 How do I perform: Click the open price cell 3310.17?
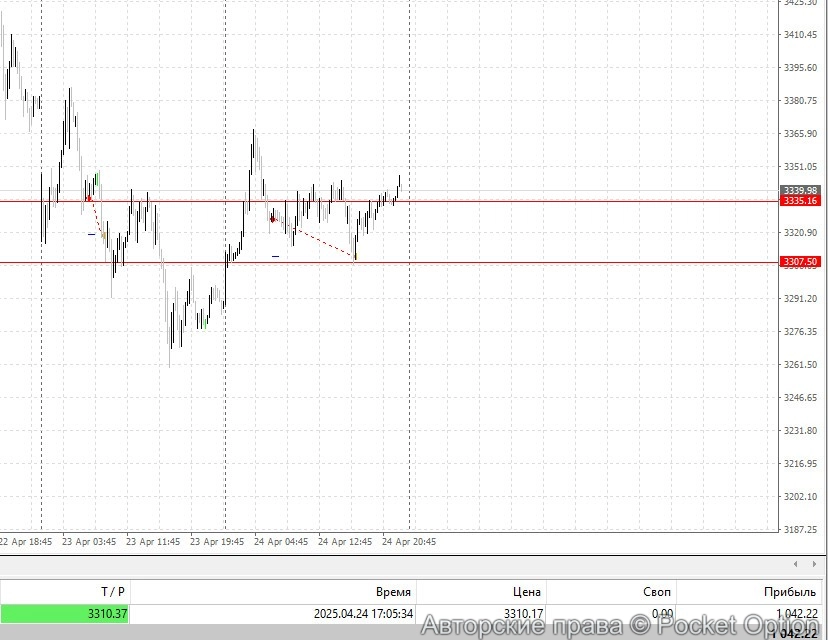524,613
